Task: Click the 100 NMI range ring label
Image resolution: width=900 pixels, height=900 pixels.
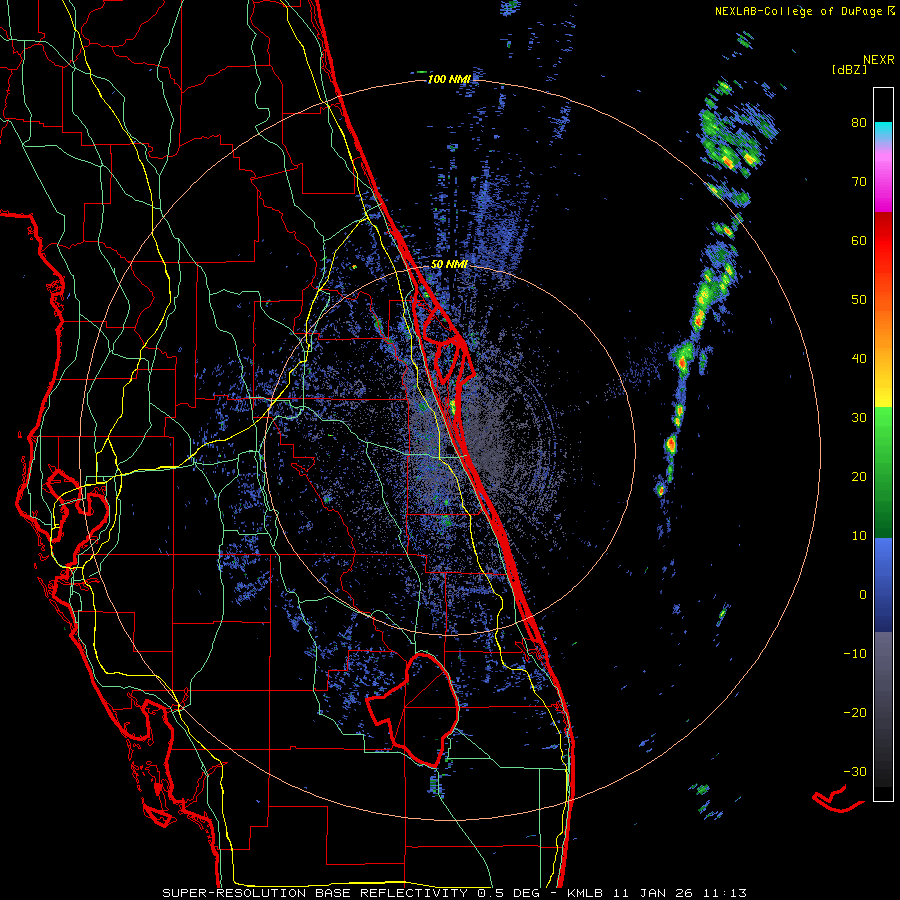Action: [449, 79]
